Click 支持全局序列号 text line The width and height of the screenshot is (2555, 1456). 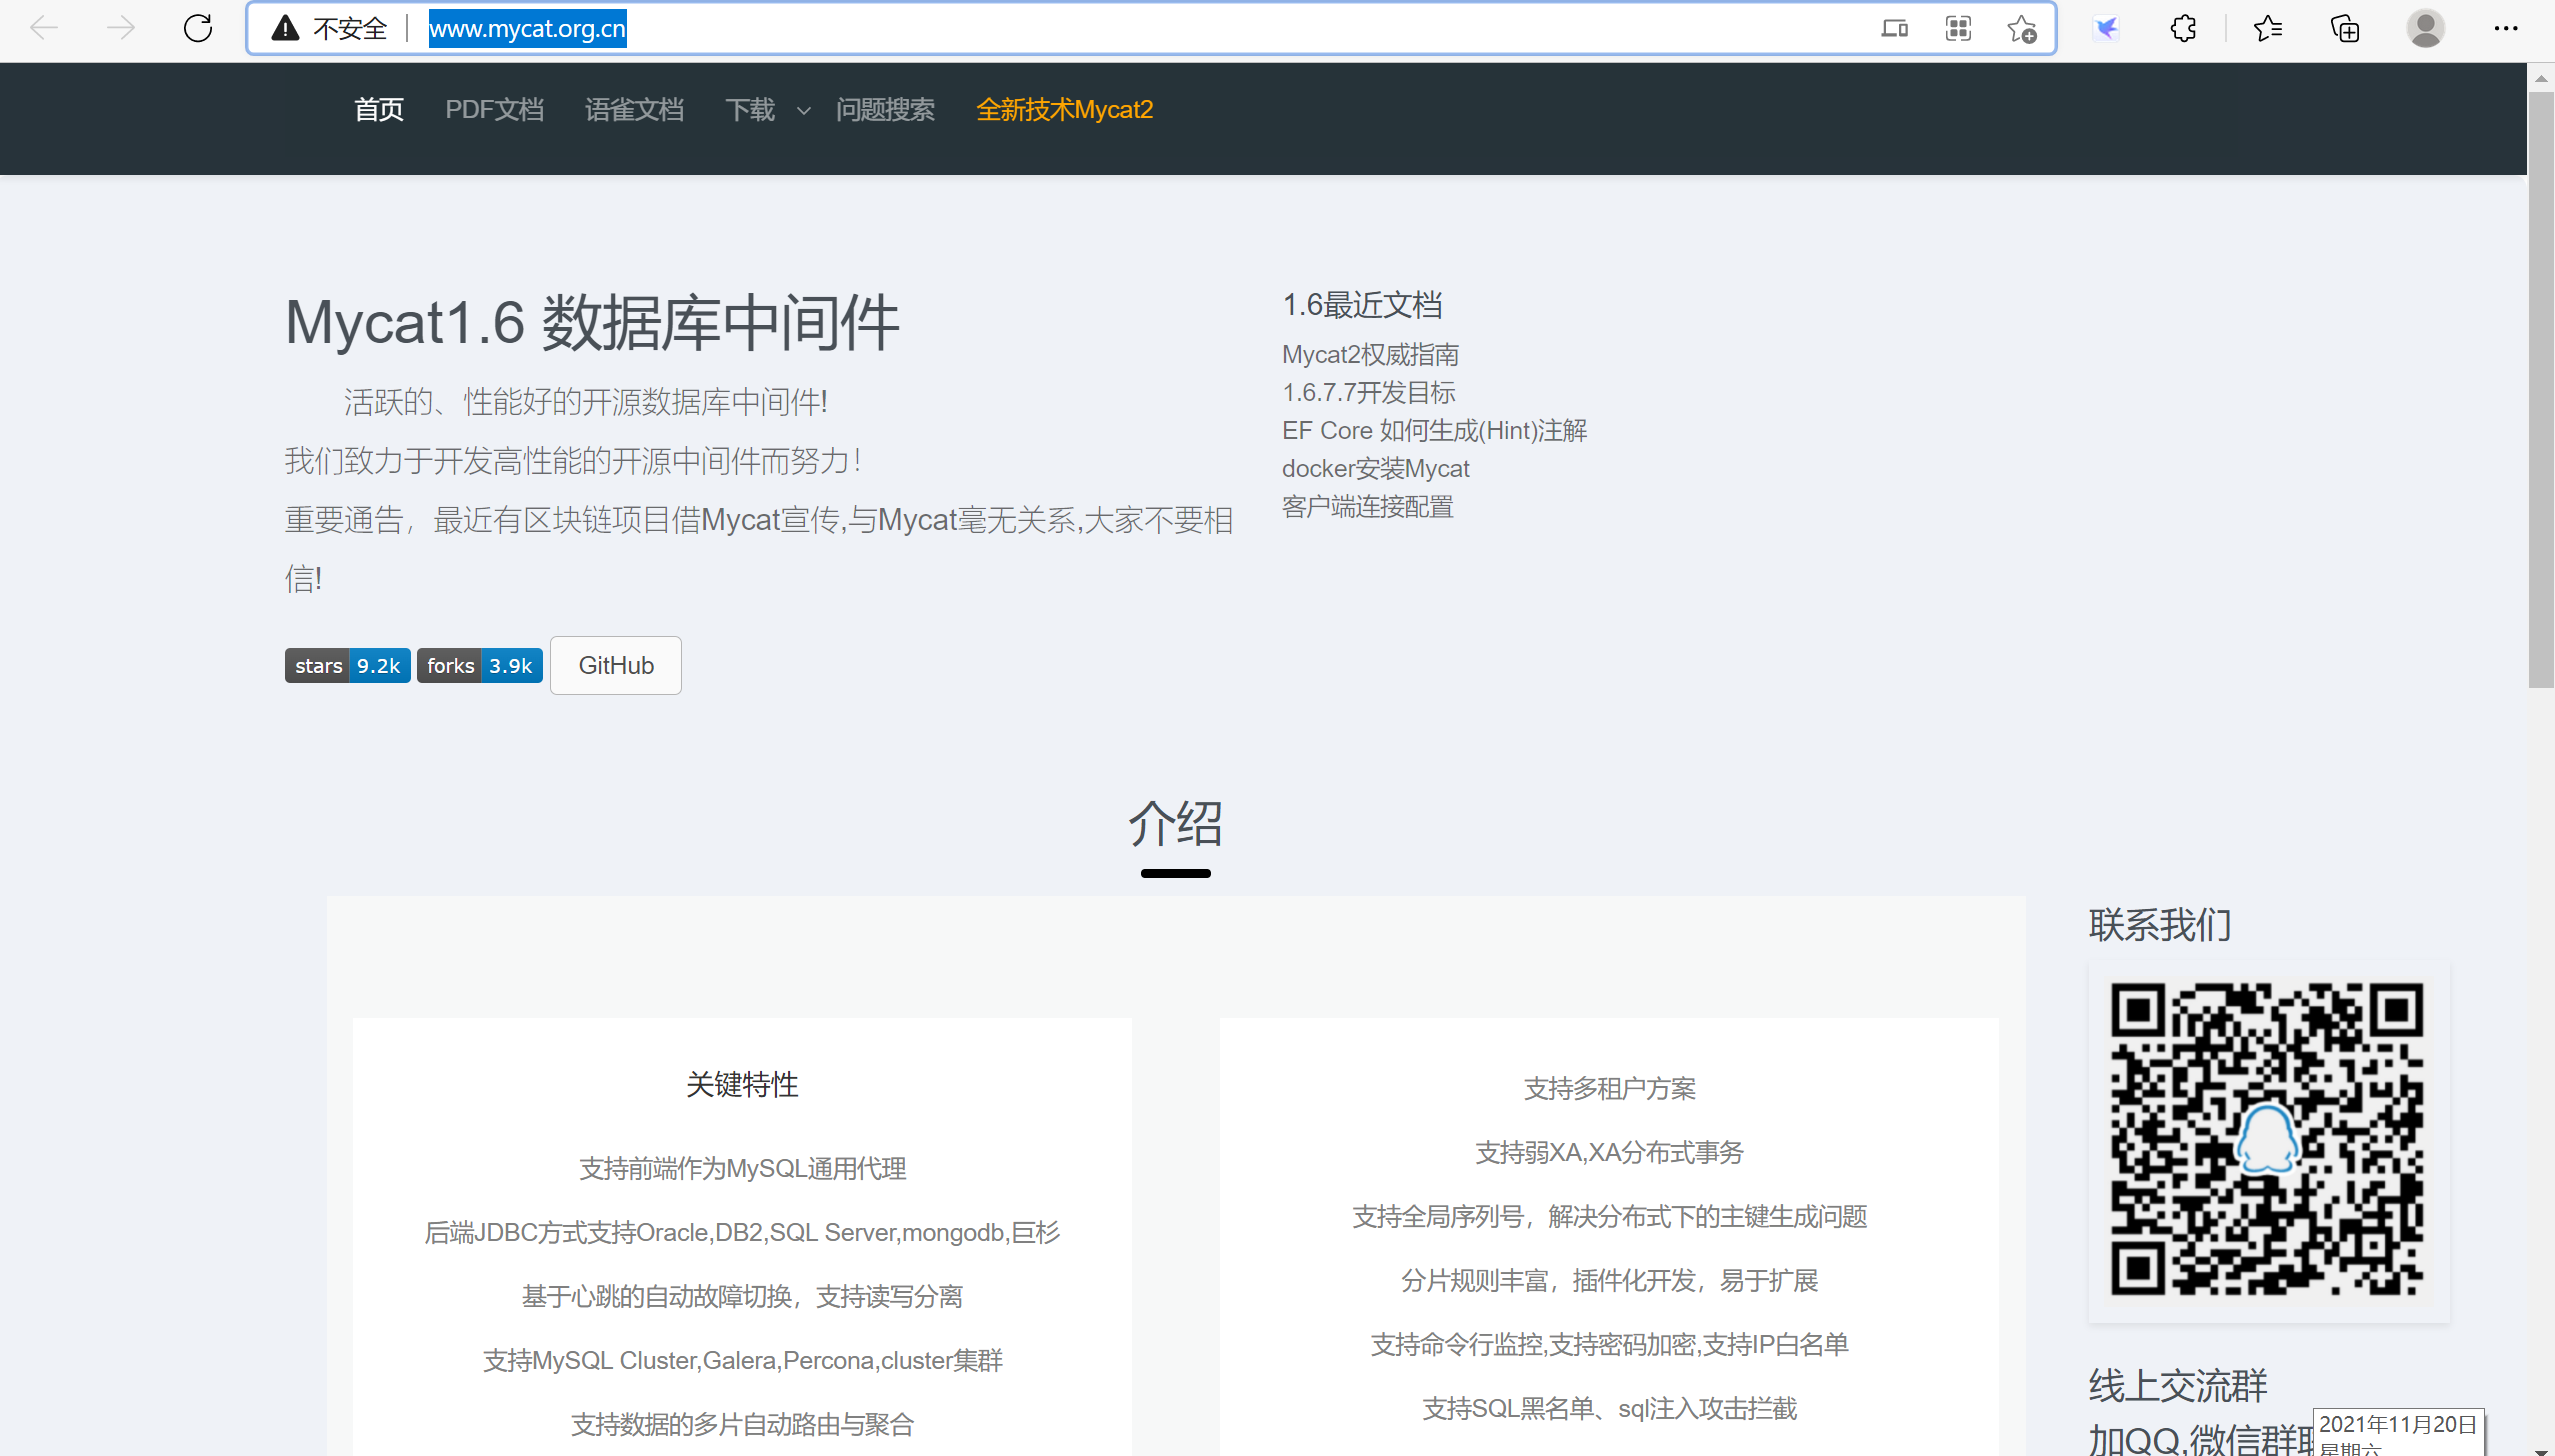(x=1609, y=1216)
